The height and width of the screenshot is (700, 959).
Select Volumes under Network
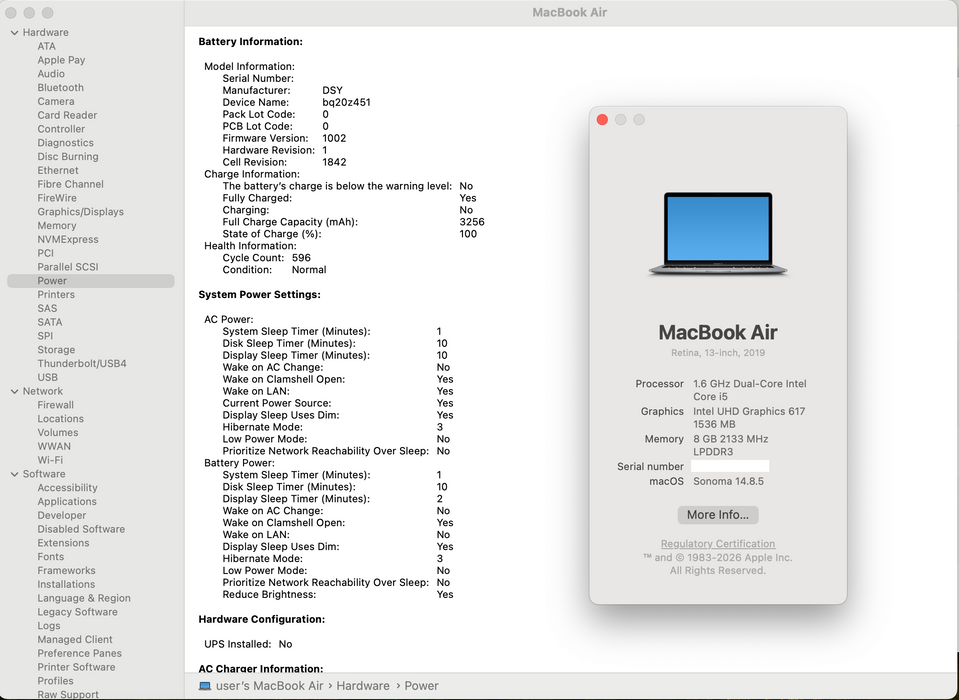58,433
